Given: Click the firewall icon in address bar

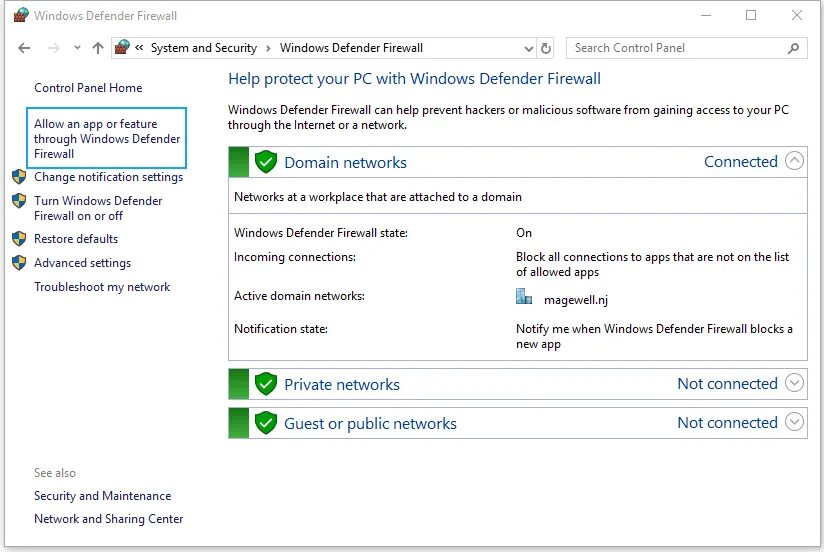Looking at the screenshot, I should (x=122, y=47).
